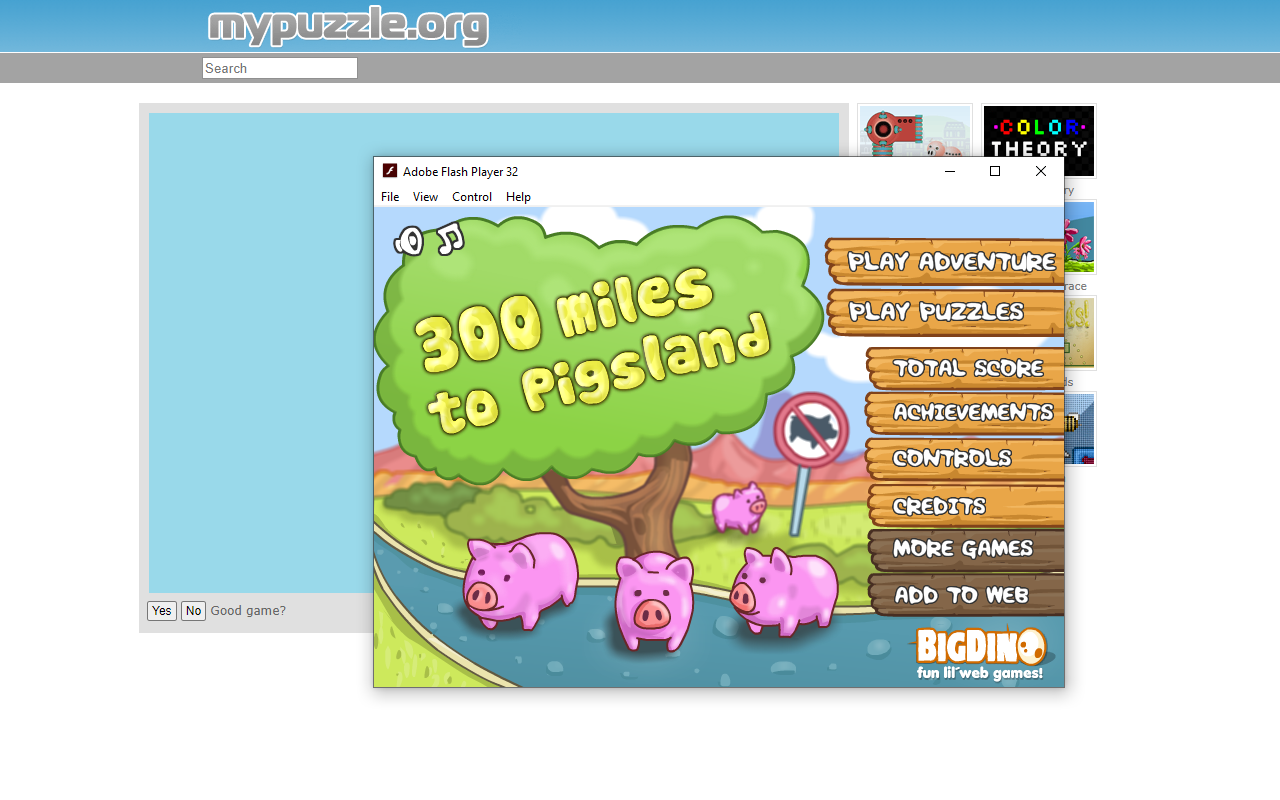View the Achievements sign
The height and width of the screenshot is (800, 1280).
965,412
